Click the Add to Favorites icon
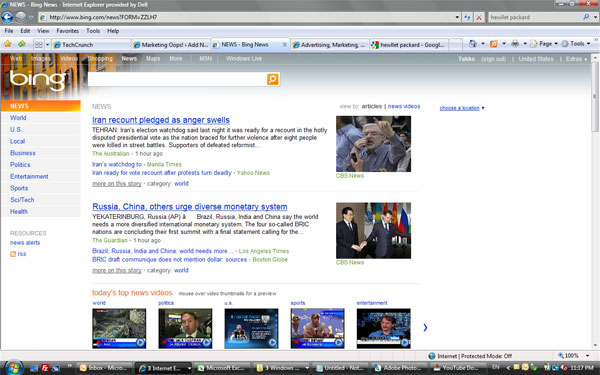The image size is (600, 375). click(22, 44)
